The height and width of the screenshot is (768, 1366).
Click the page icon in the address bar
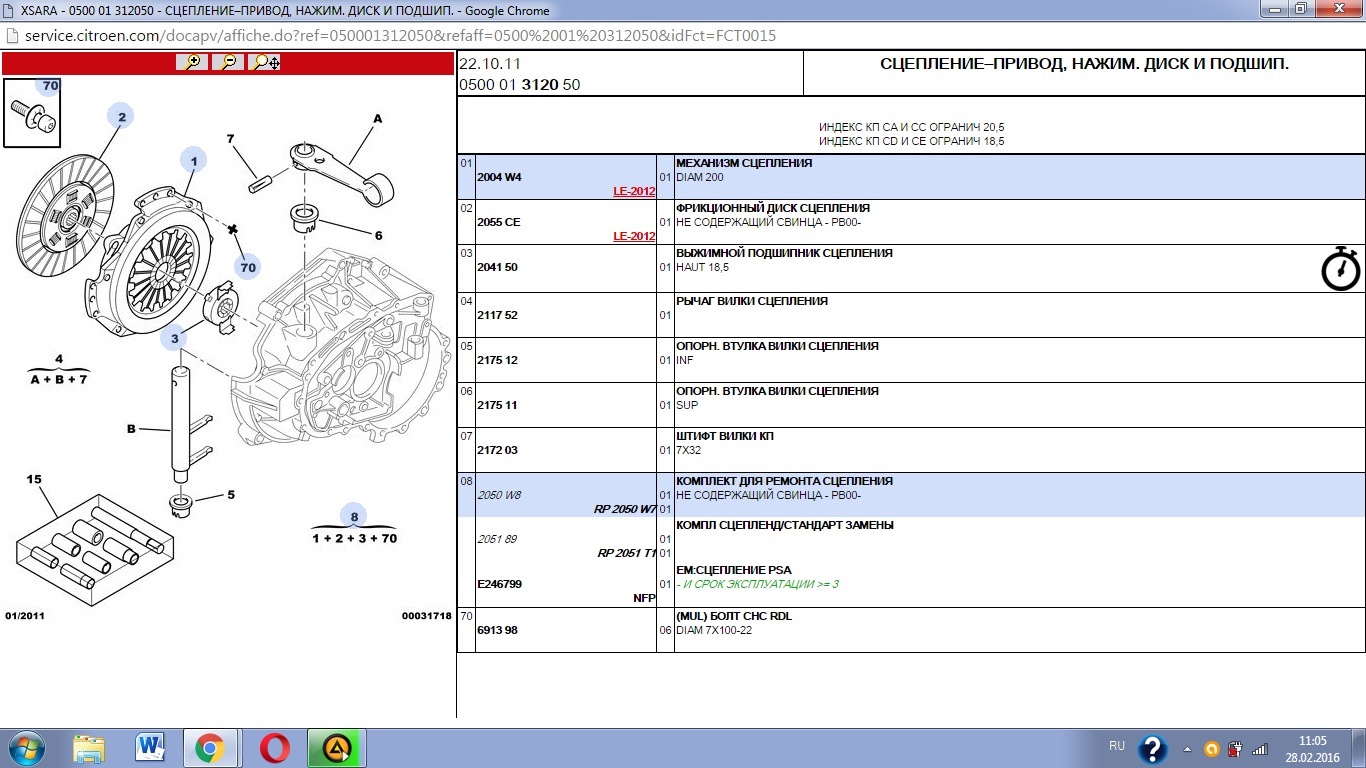point(12,36)
